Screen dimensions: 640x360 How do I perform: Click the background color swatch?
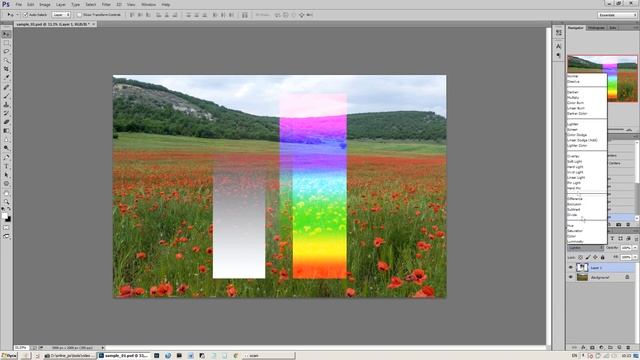click(8, 219)
